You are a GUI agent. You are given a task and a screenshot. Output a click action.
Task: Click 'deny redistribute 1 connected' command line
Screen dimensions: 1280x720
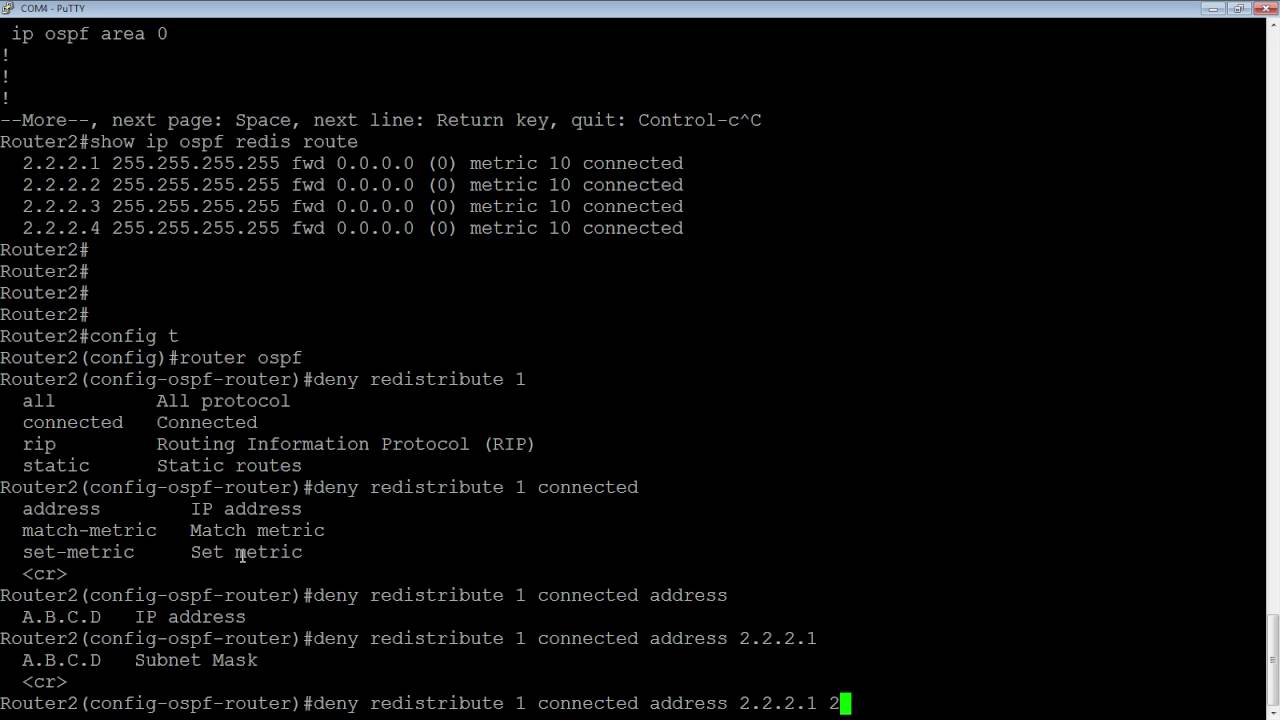[319, 487]
